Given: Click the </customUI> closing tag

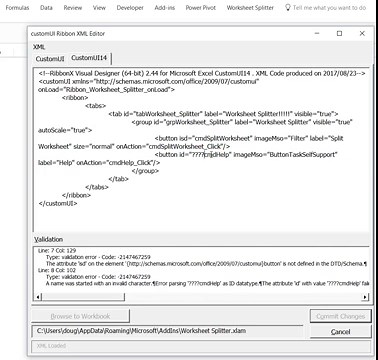Looking at the screenshot, I should coord(58,203).
